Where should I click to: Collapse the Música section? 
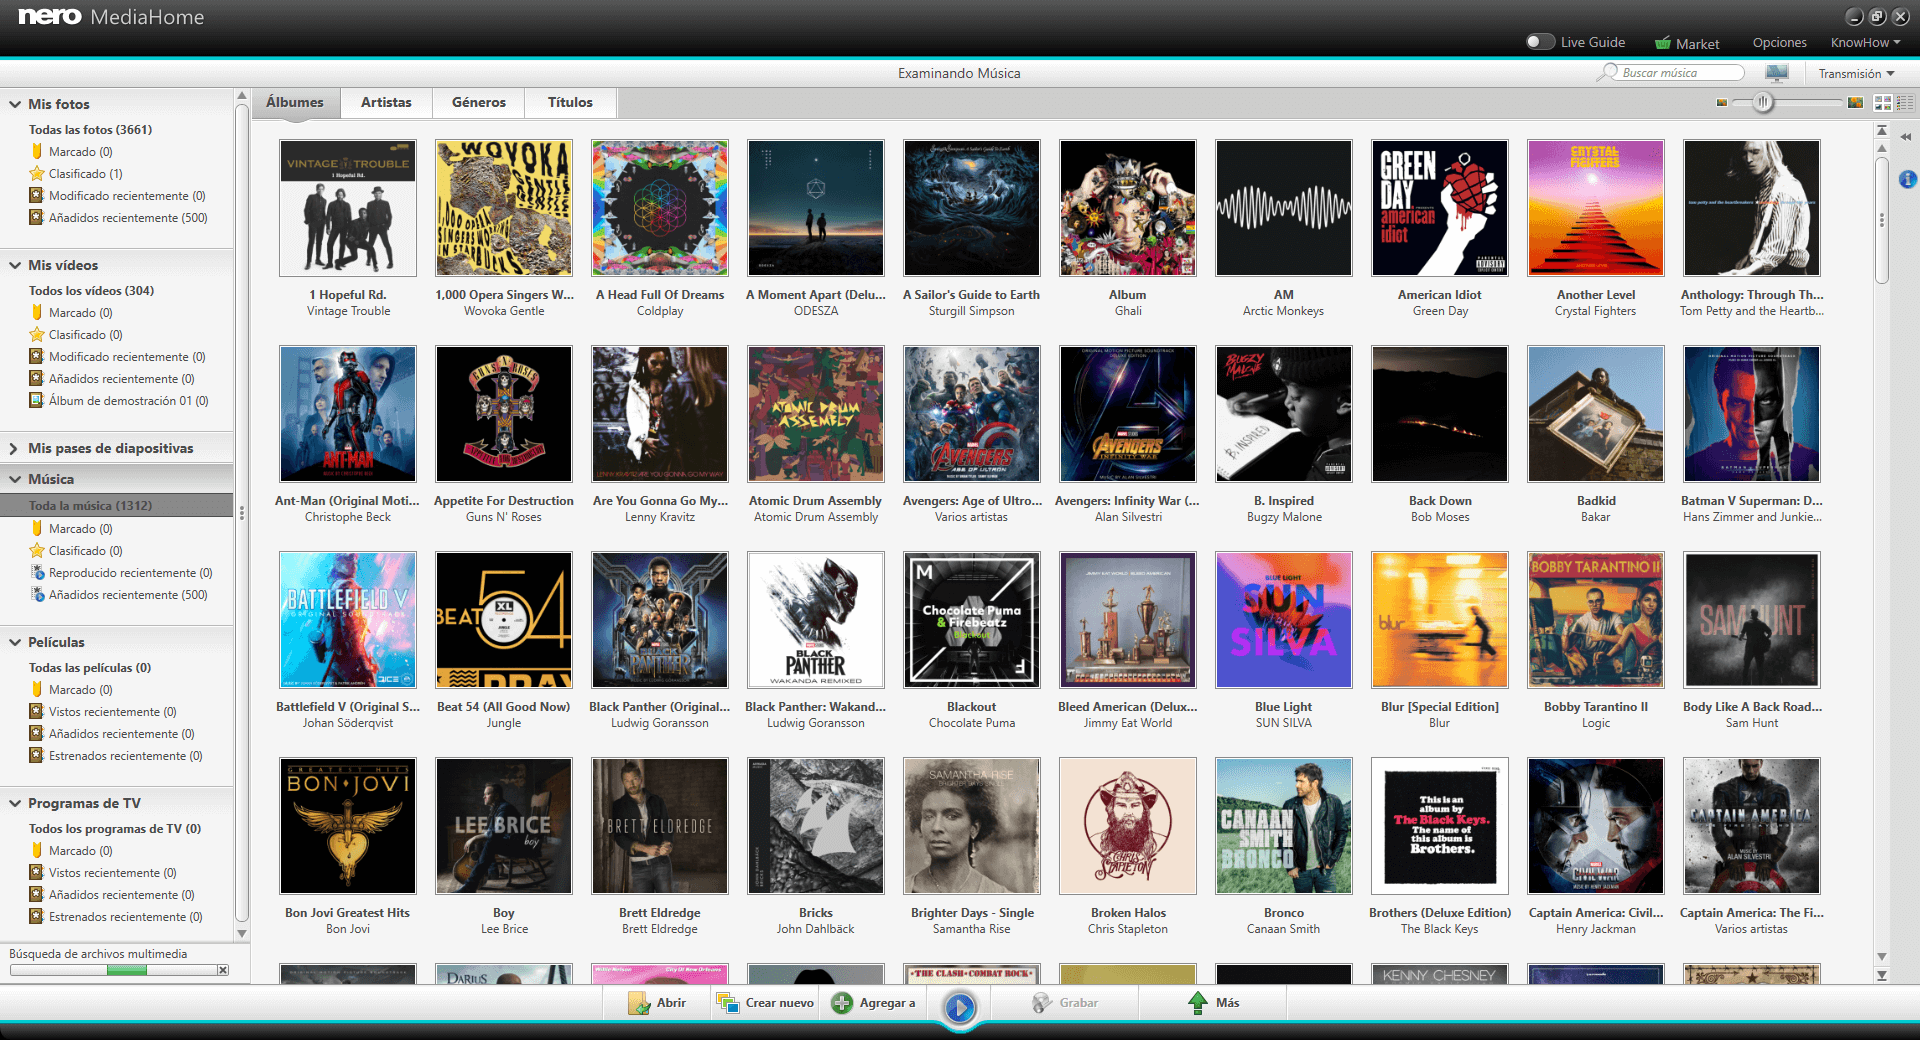(15, 479)
